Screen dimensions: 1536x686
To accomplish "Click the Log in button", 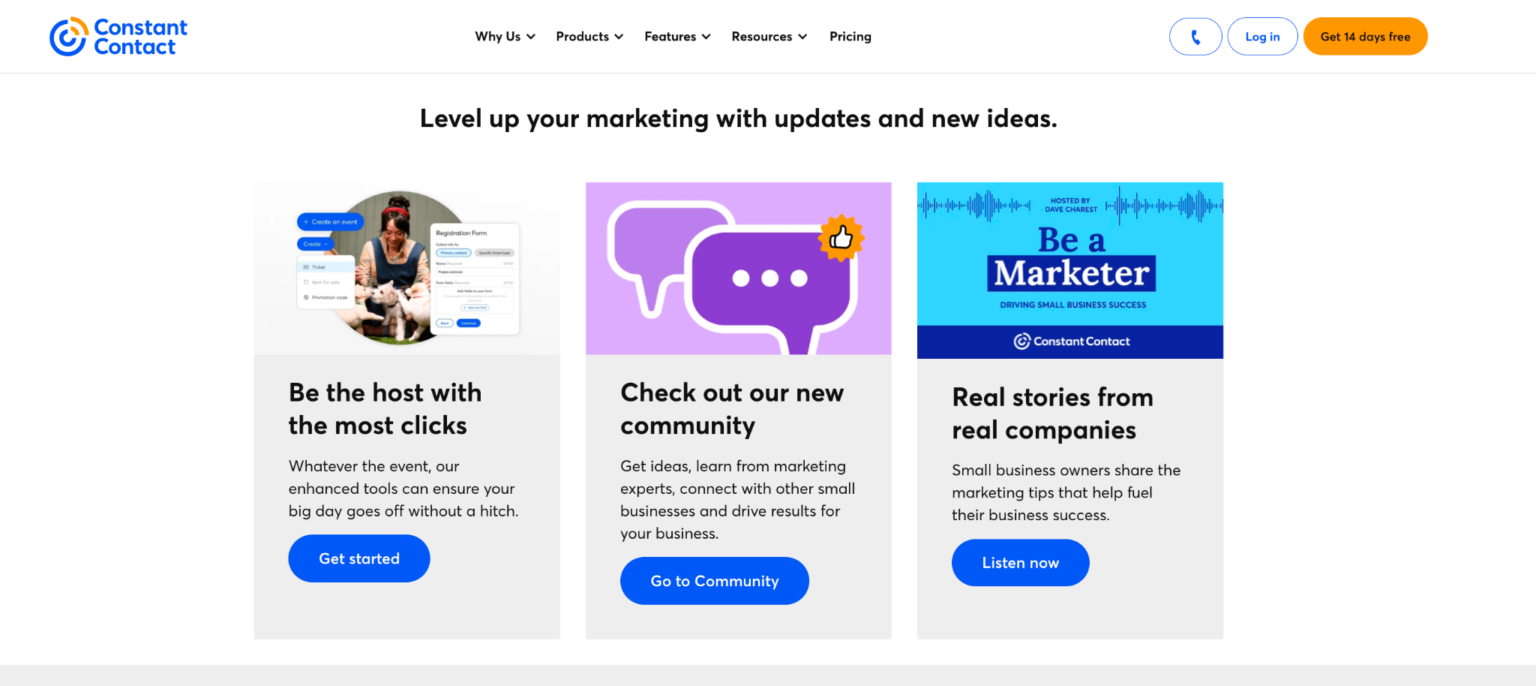I will 1262,36.
